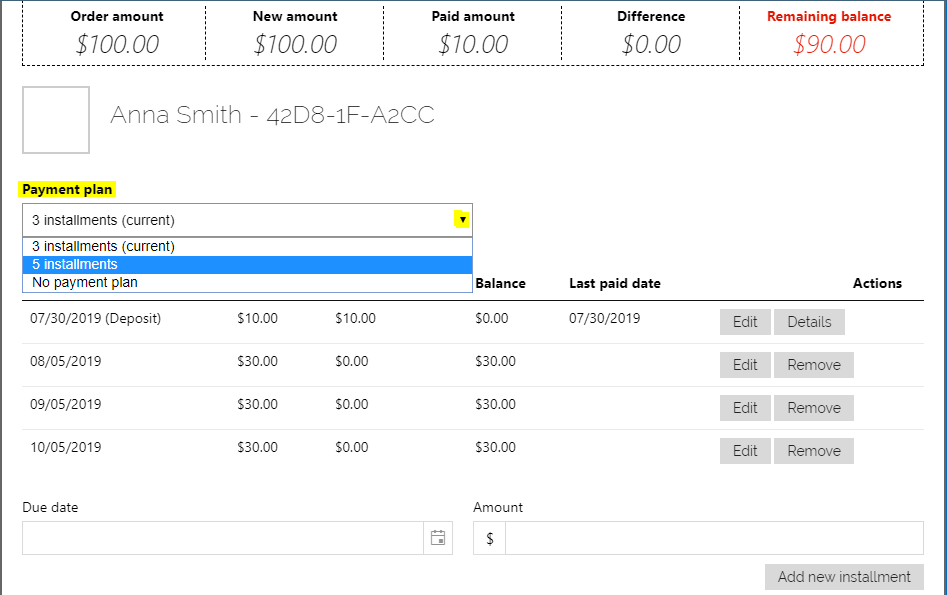View Details of the deposit installment
947x595 pixels.
point(809,322)
